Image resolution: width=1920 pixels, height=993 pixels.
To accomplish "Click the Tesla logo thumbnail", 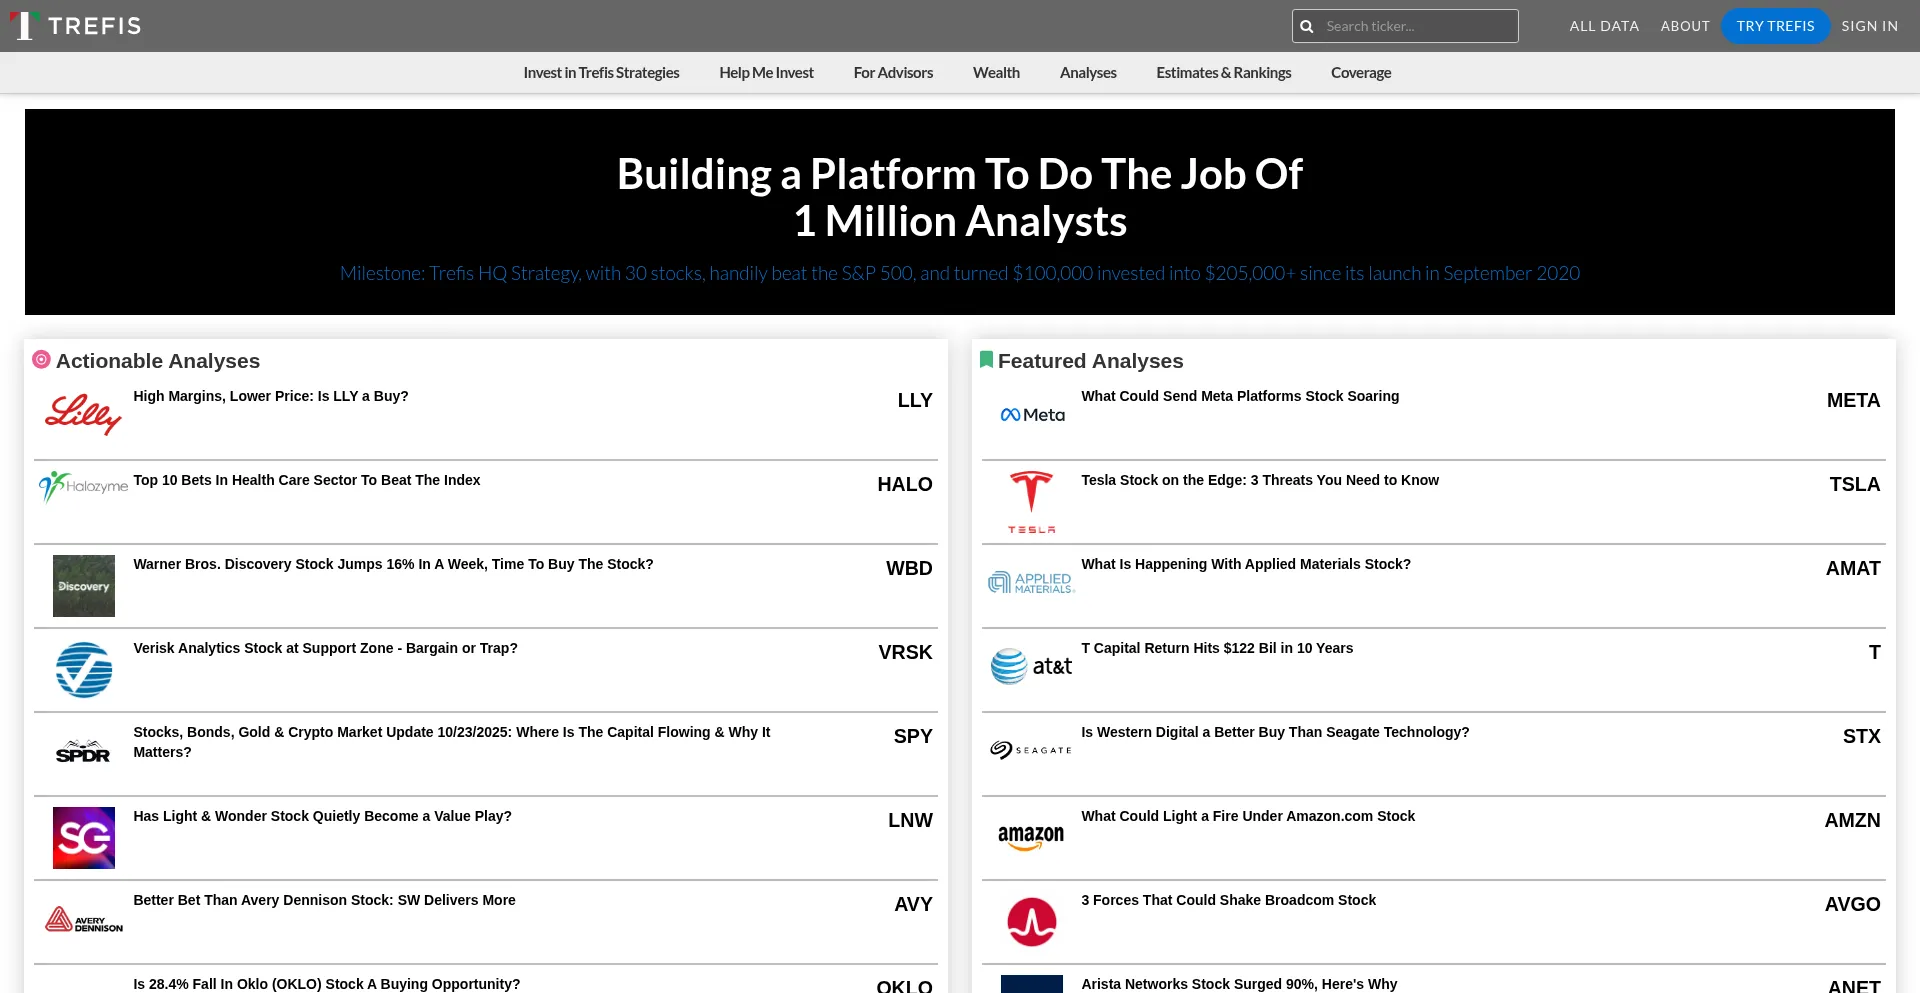I will pyautogui.click(x=1031, y=502).
